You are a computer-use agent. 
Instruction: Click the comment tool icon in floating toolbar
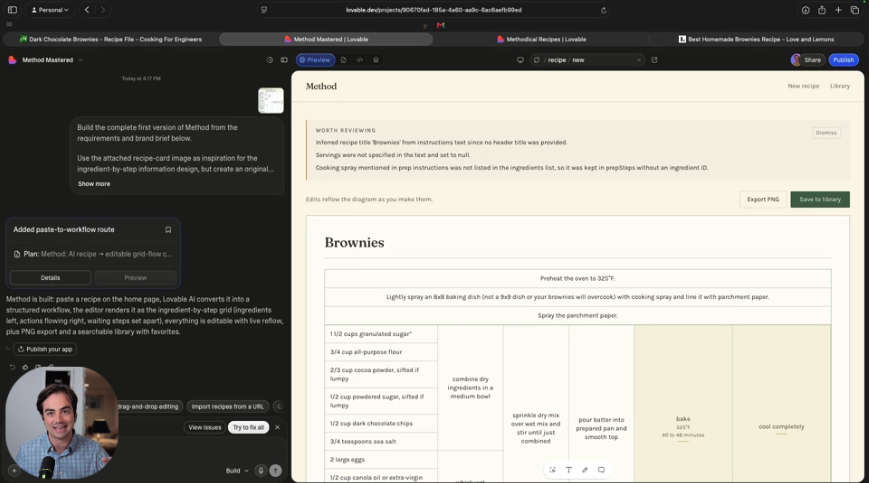click(x=601, y=470)
